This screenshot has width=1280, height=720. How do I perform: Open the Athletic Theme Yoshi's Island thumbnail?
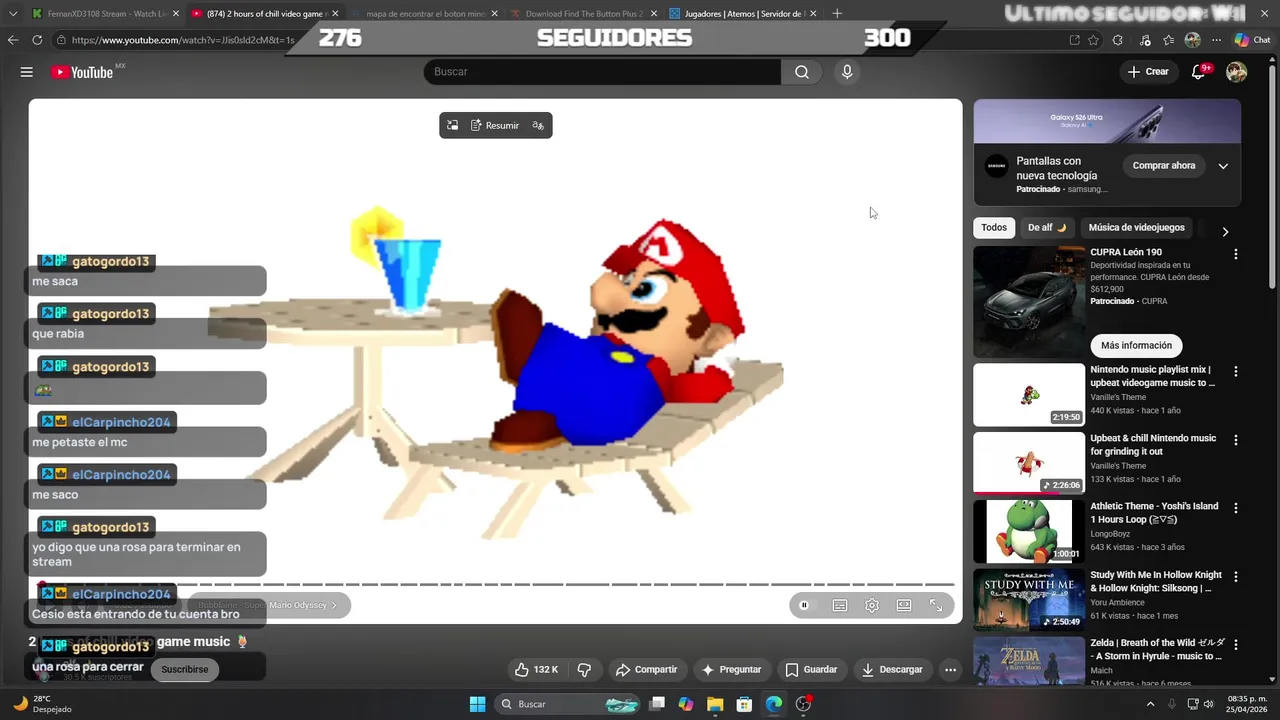1029,531
